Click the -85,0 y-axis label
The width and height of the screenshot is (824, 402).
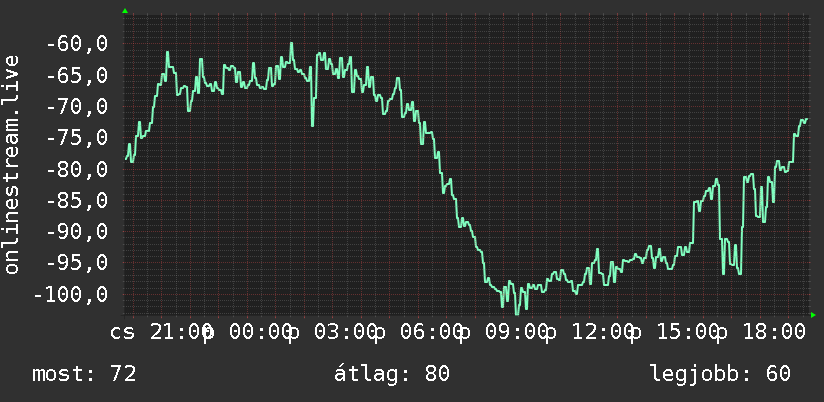pos(77,200)
